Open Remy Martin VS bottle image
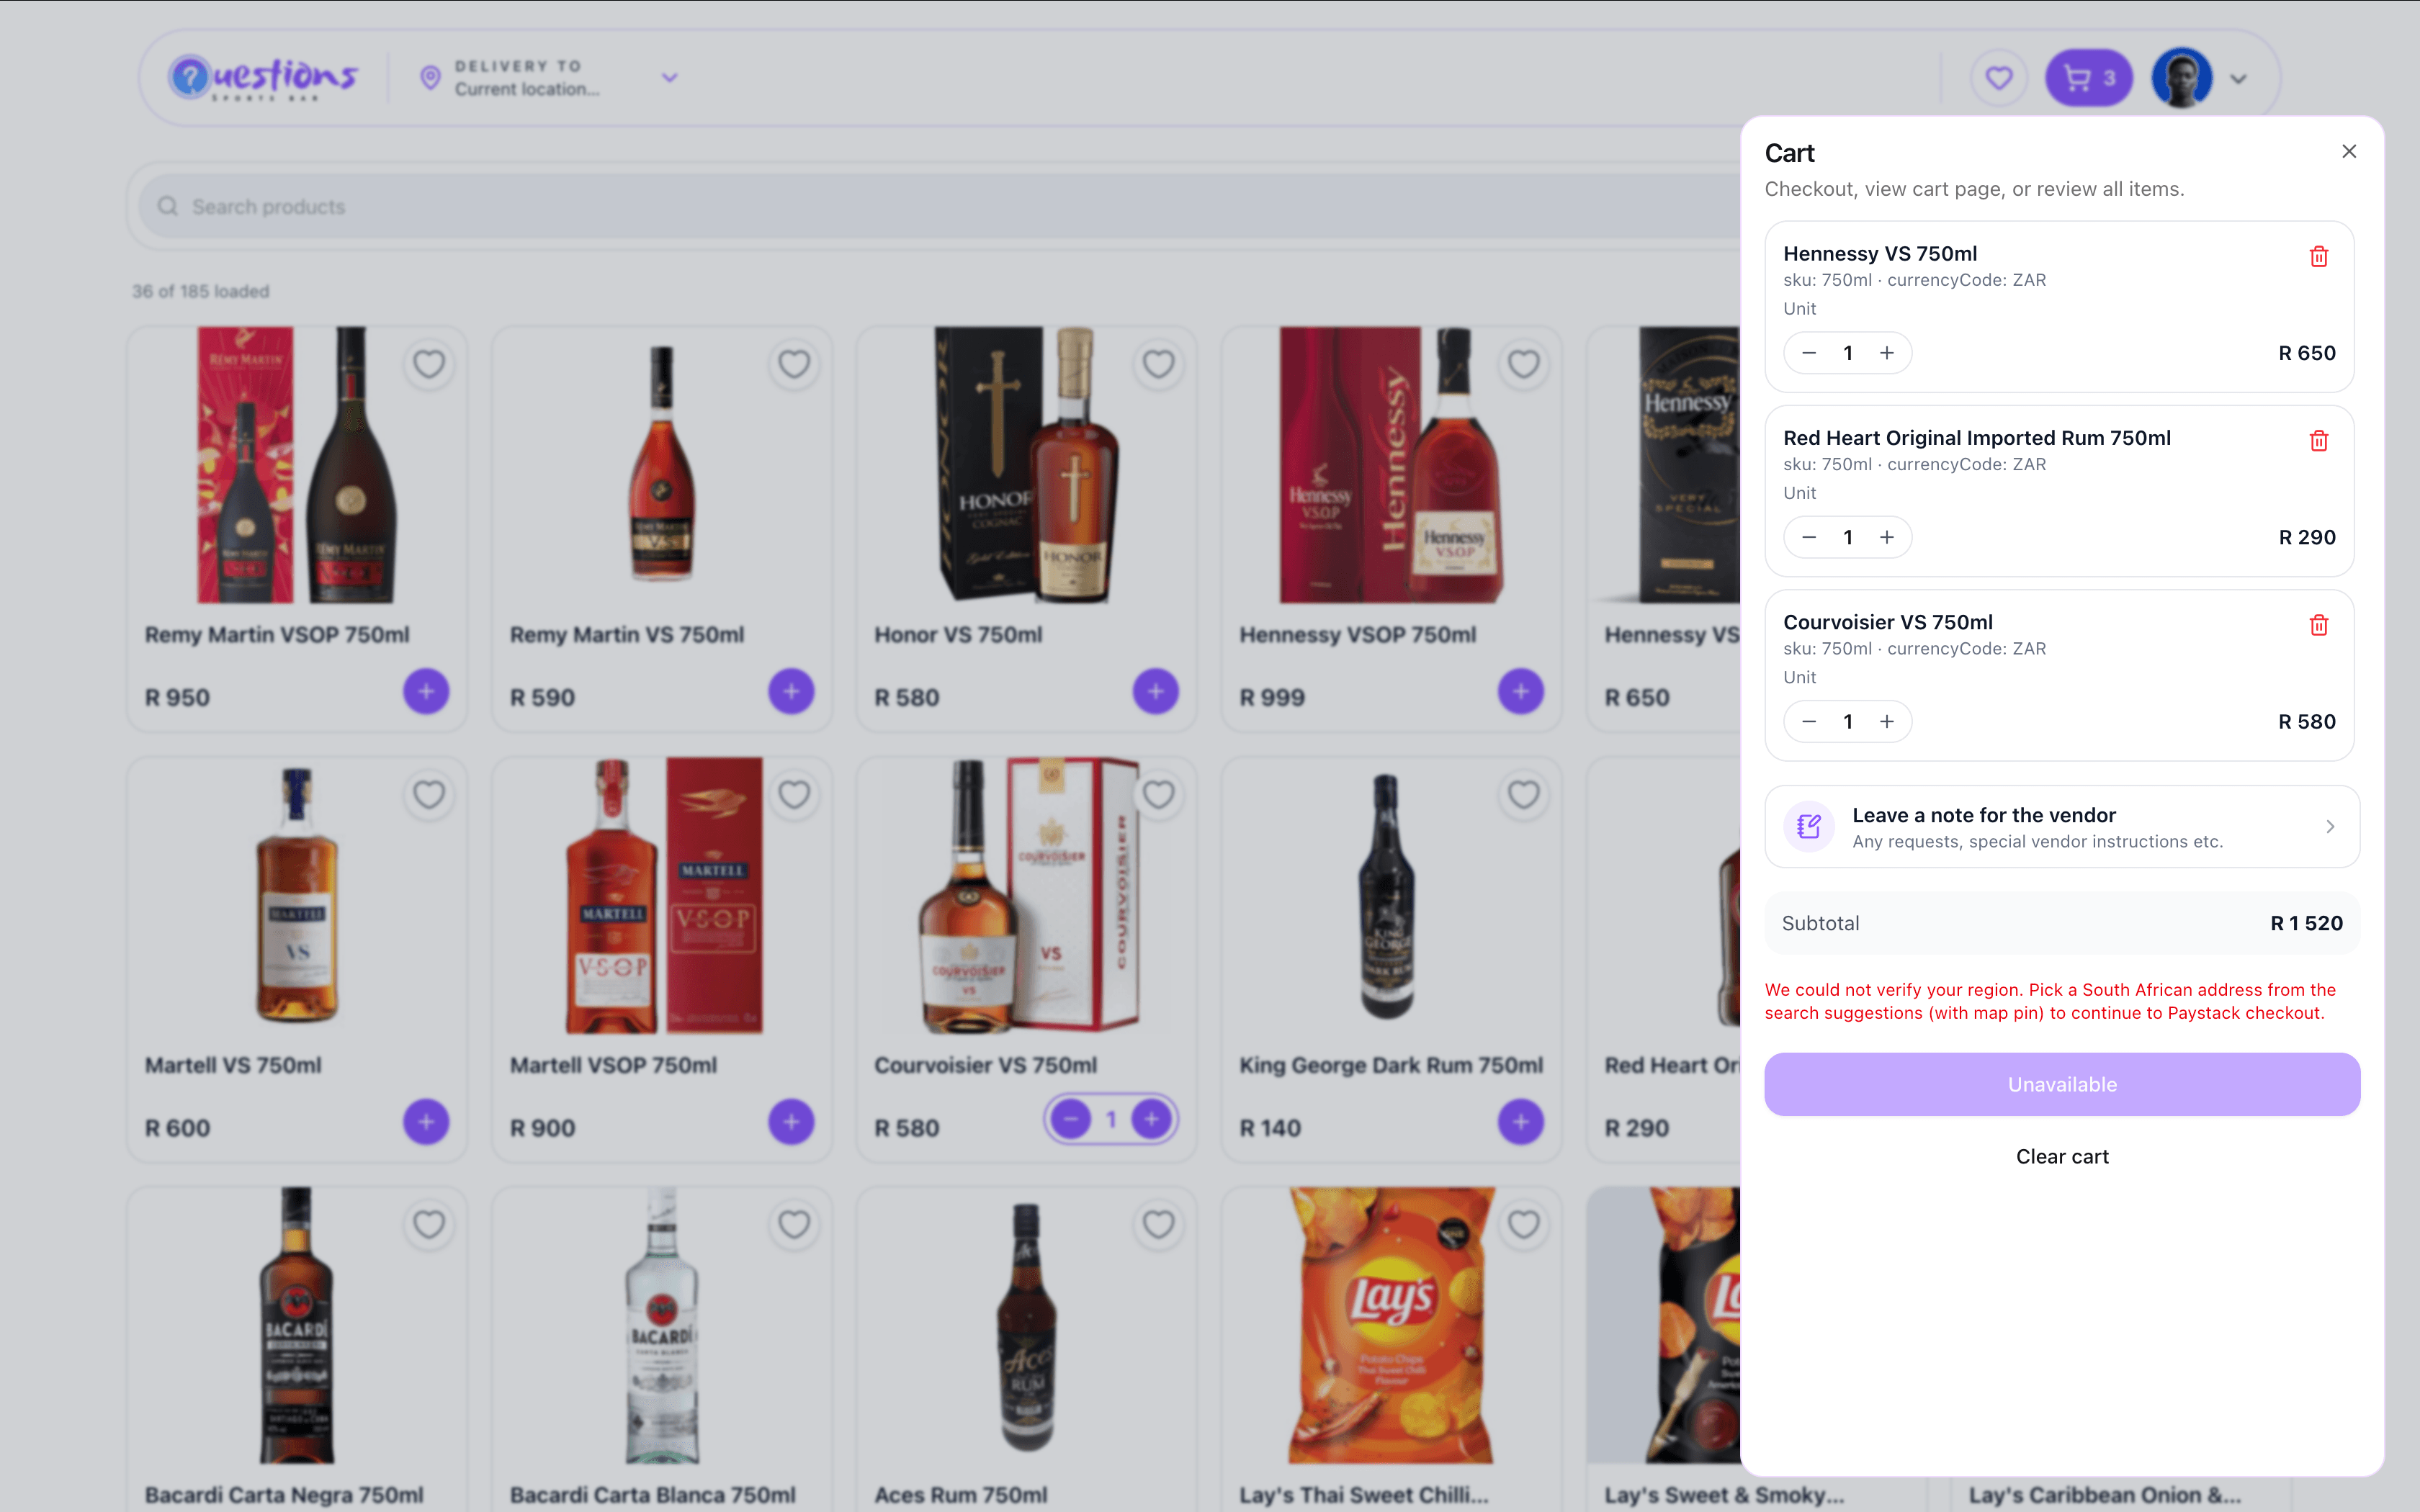 661,465
